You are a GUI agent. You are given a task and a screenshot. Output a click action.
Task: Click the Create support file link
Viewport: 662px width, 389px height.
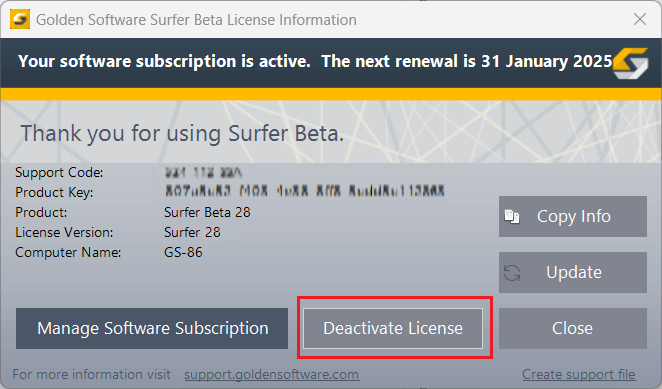point(578,375)
